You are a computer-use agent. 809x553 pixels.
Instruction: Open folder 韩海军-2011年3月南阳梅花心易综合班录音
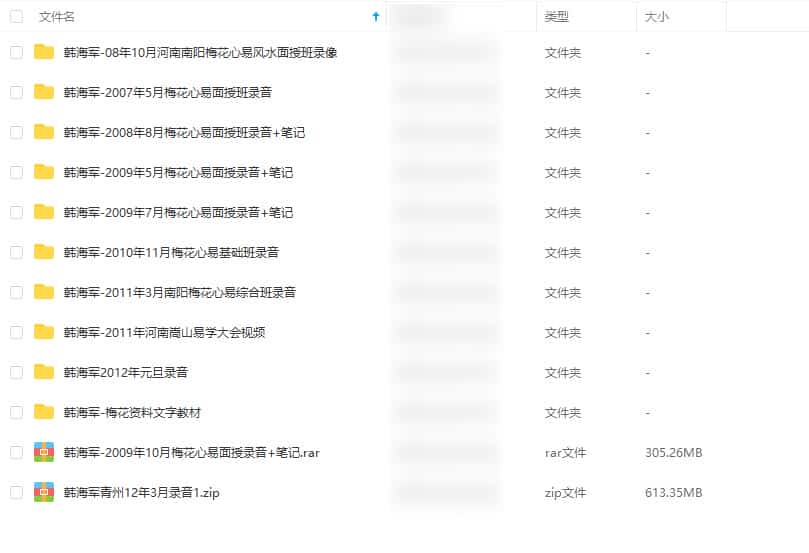179,292
